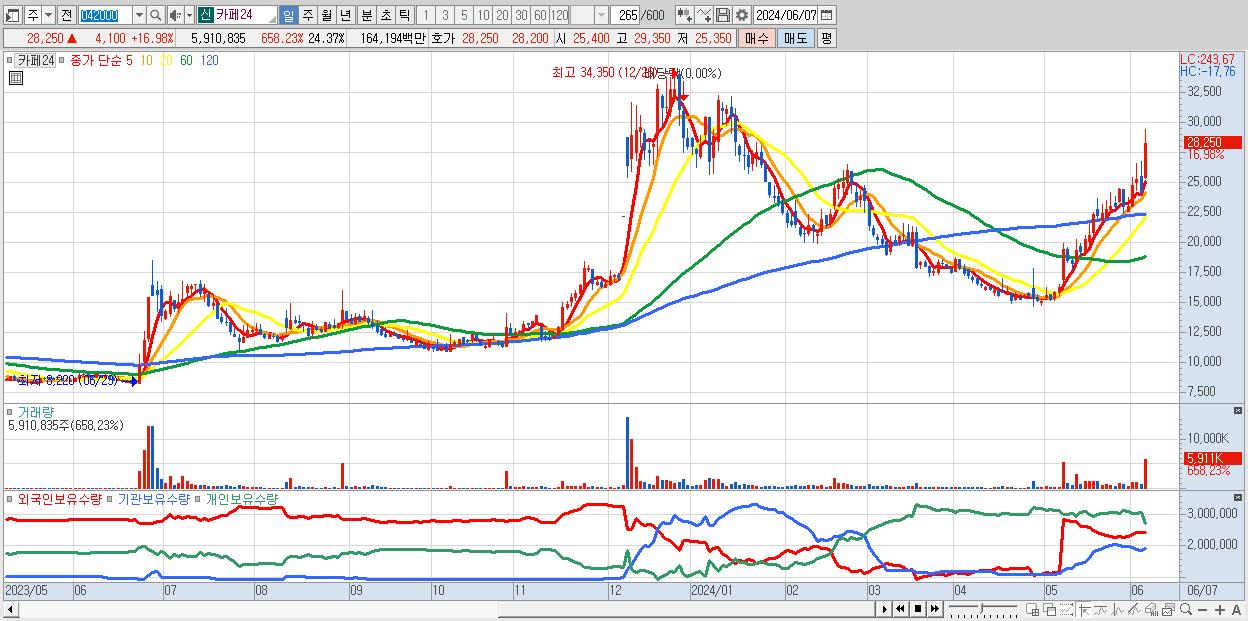This screenshot has height=621, width=1248.
Task: Select yearly '년' period toggle
Action: (x=345, y=15)
